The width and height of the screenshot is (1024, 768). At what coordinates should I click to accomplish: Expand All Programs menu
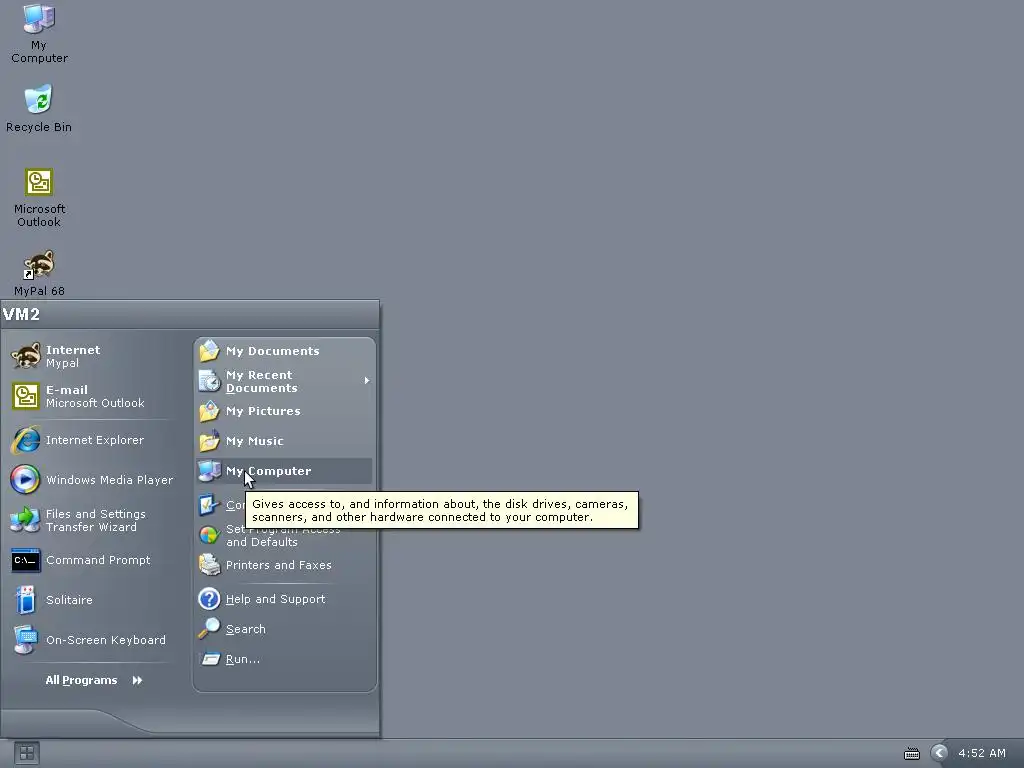point(94,680)
